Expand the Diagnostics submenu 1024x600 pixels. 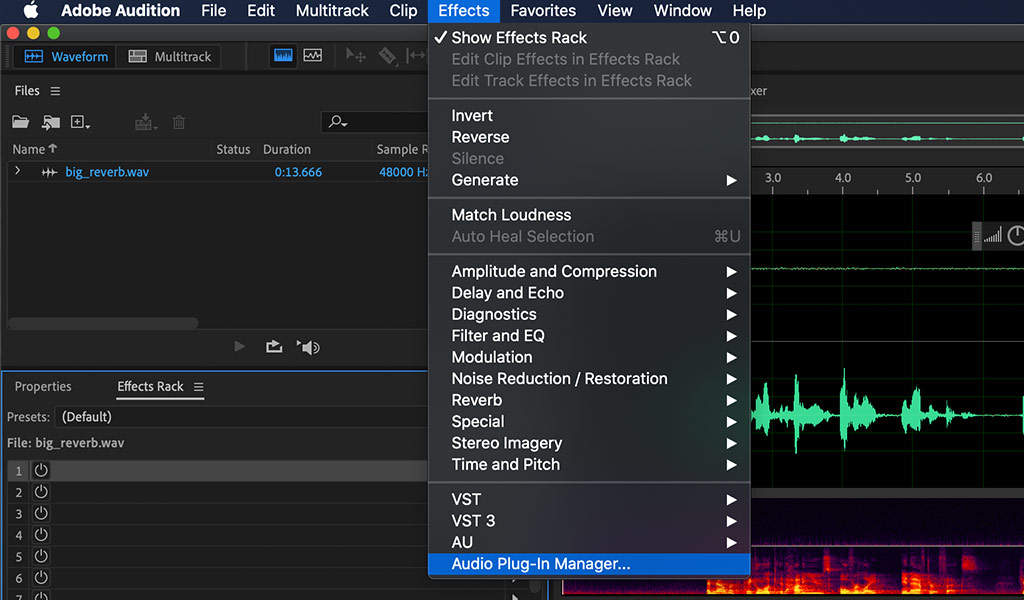pyautogui.click(x=588, y=314)
